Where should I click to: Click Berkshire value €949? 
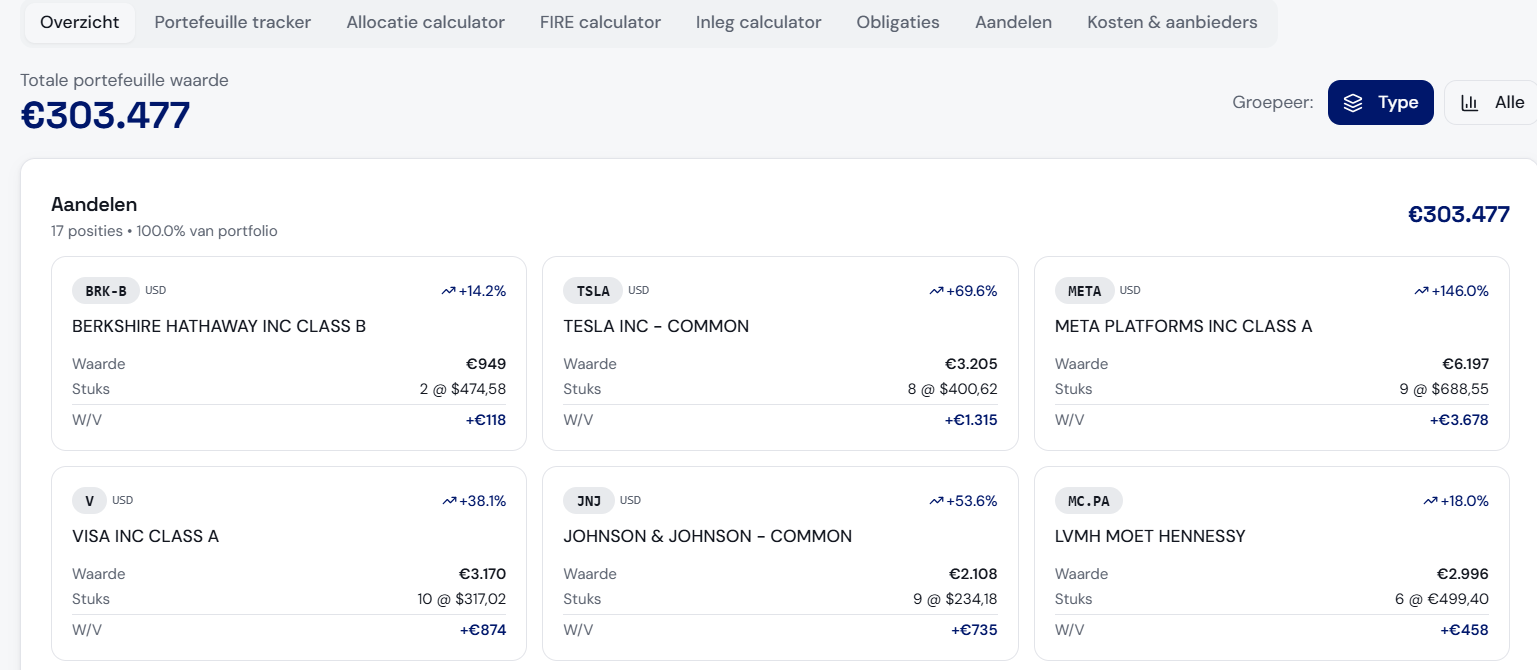486,364
